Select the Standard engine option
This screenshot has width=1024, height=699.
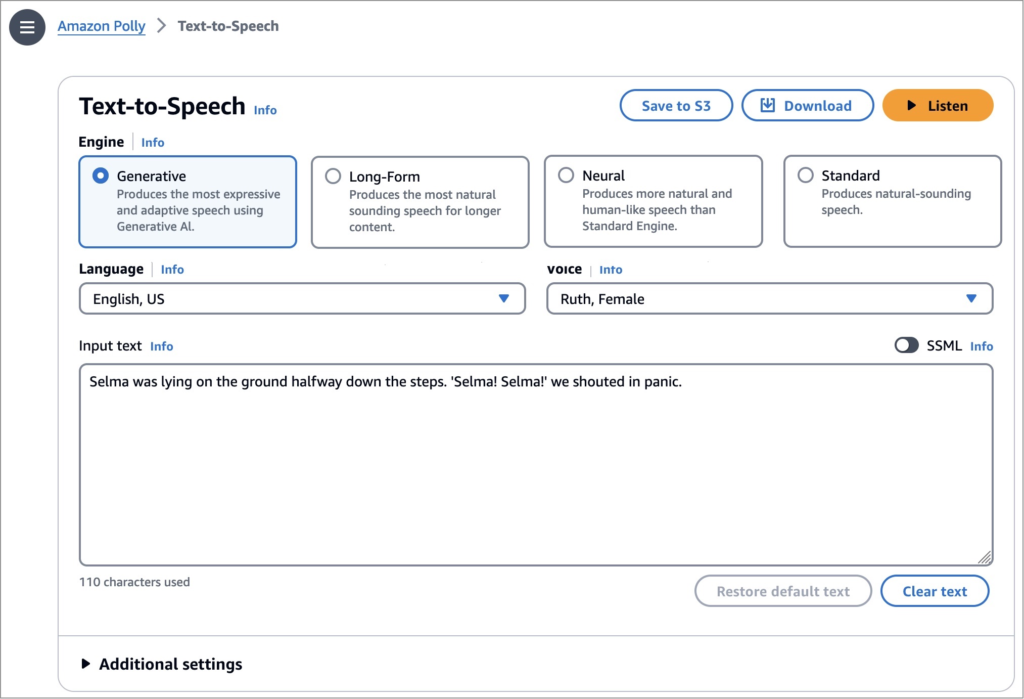(x=806, y=175)
